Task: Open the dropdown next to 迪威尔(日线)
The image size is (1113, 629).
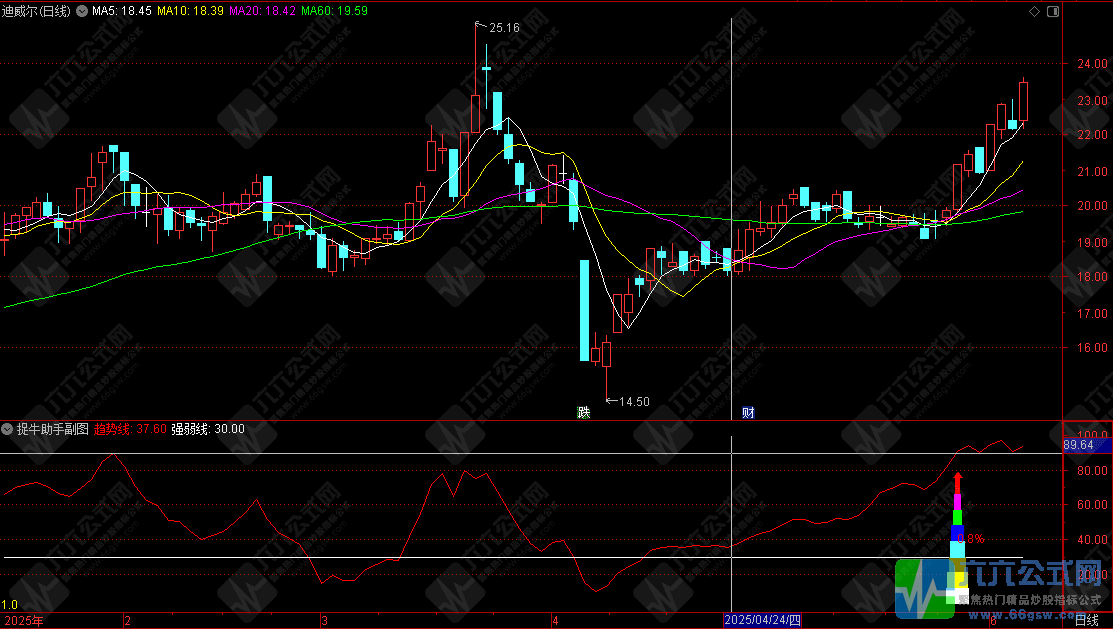Action: coord(80,11)
